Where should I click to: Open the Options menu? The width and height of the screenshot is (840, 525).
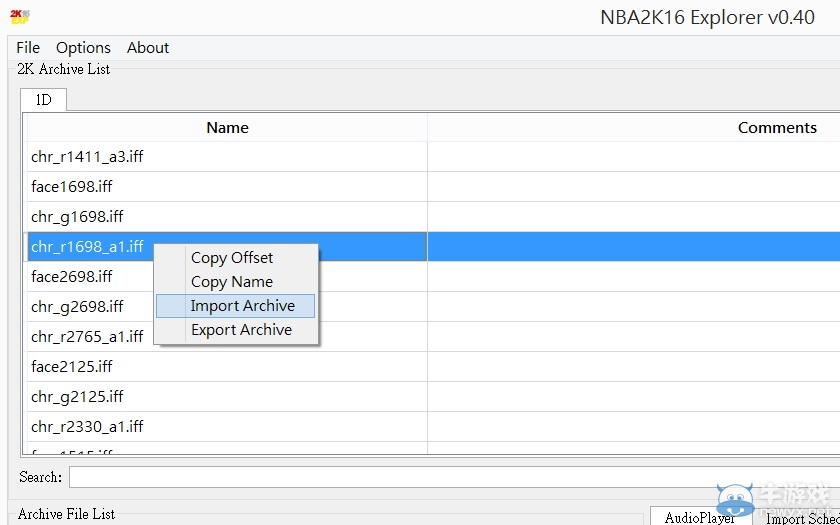(x=83, y=48)
